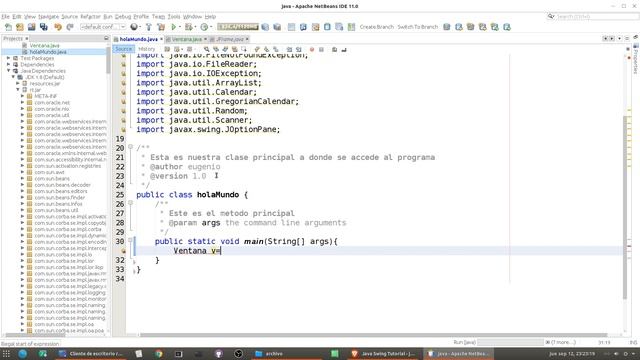Click the Clean and Build icon
This screenshot has height=360, width=640.
click(161, 27)
